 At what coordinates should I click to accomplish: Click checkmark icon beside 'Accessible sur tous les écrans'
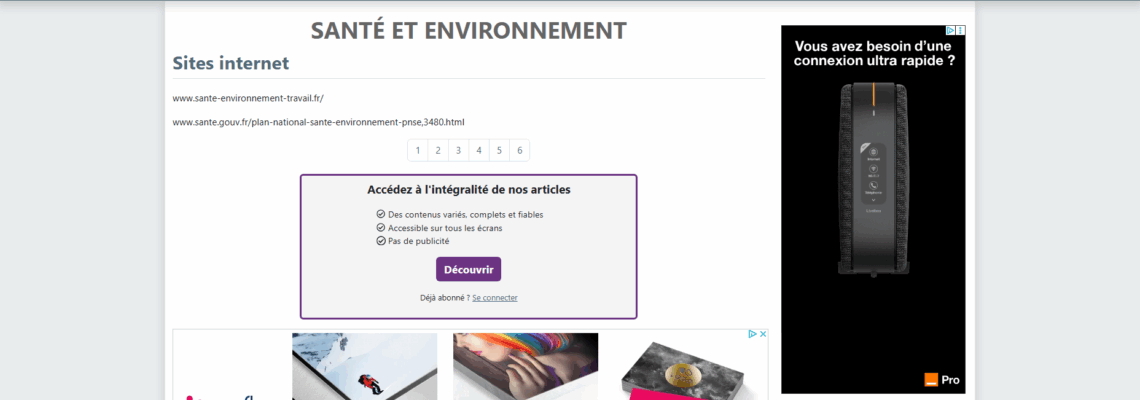[380, 227]
